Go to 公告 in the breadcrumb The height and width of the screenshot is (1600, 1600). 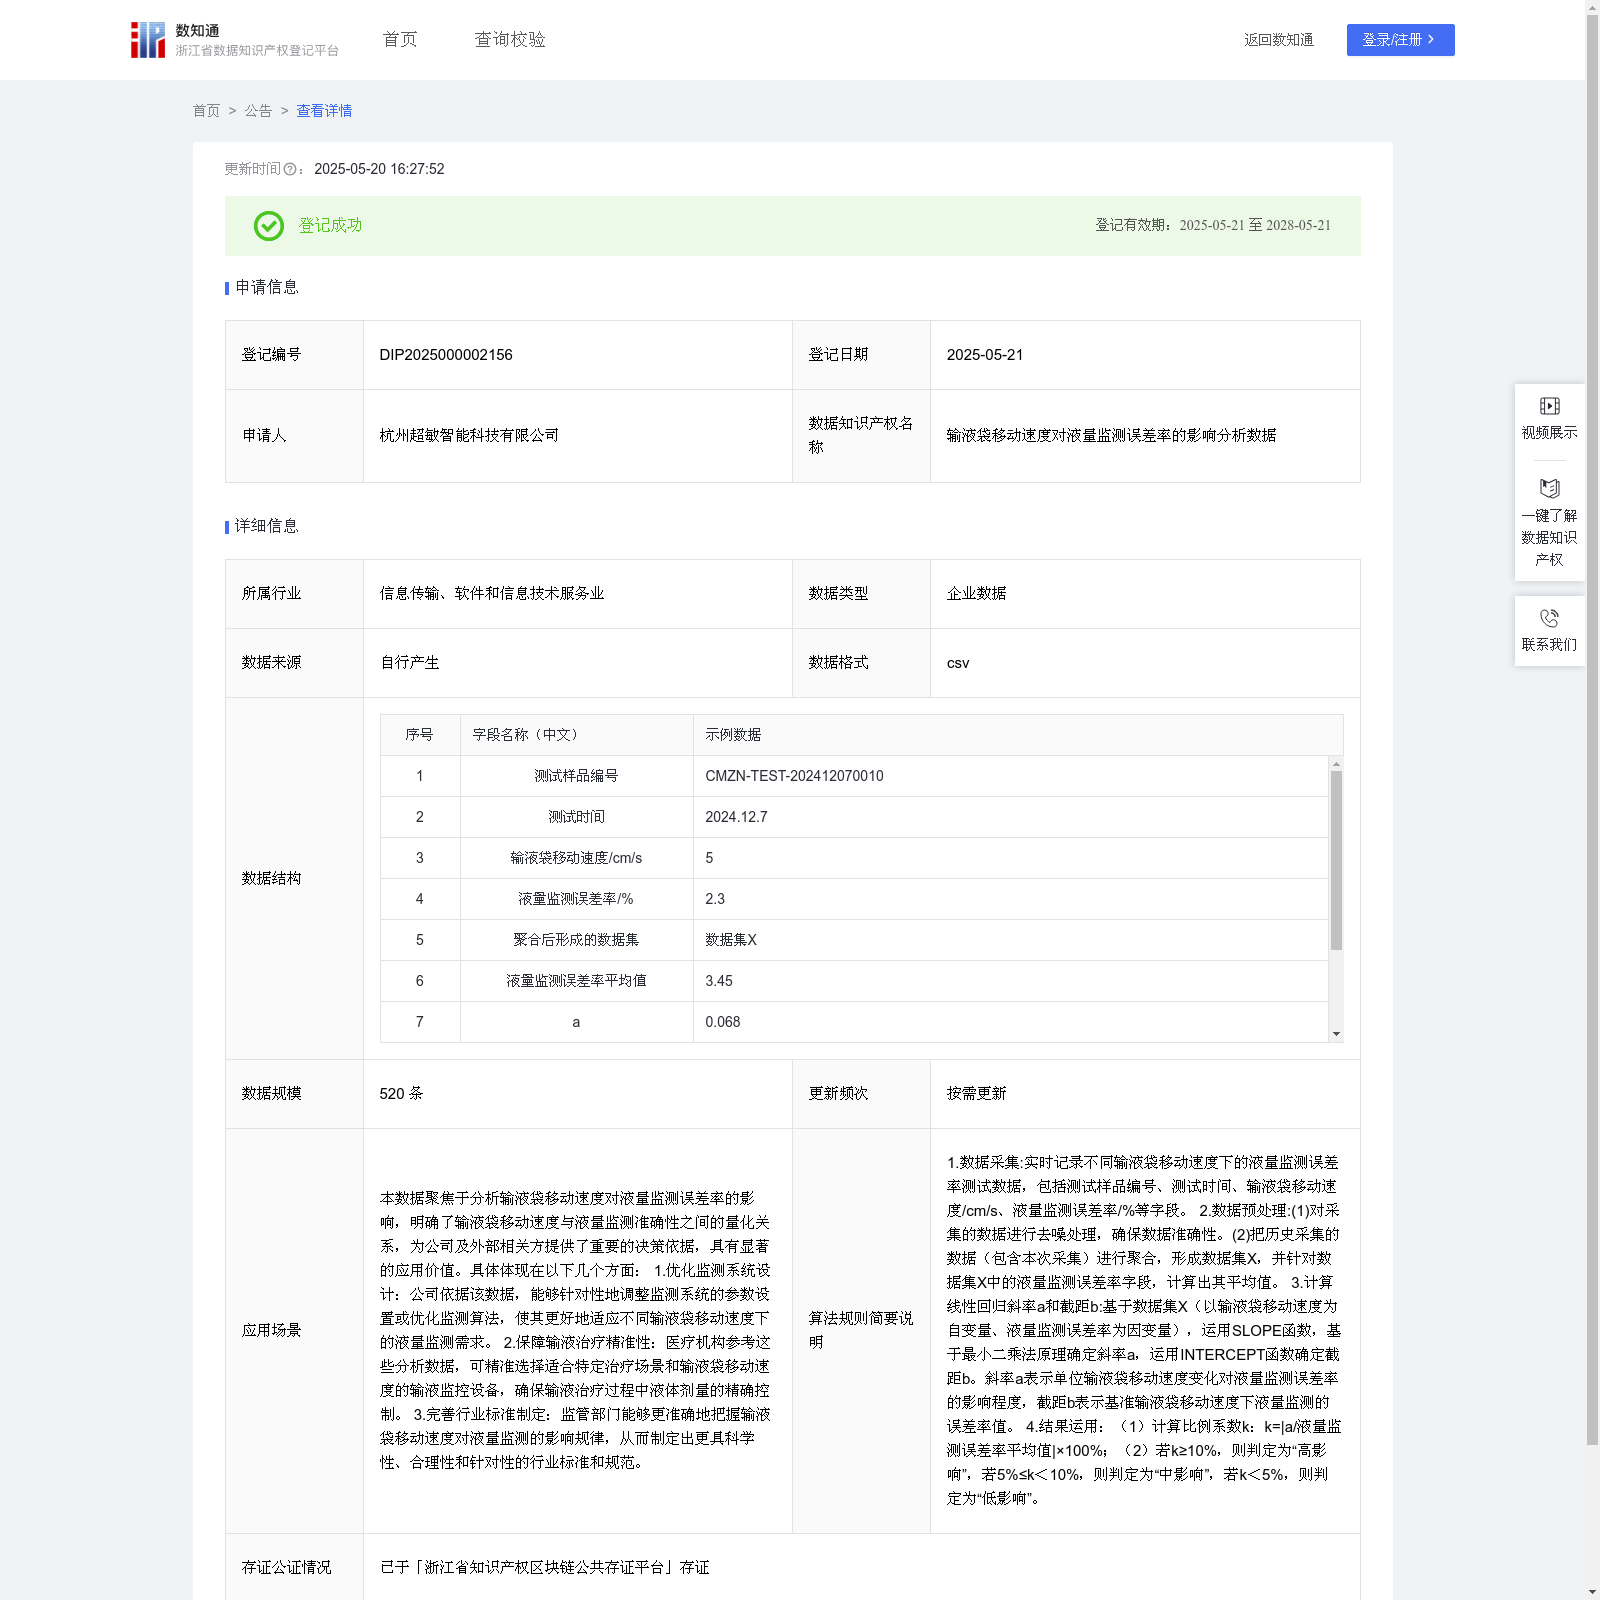(258, 111)
